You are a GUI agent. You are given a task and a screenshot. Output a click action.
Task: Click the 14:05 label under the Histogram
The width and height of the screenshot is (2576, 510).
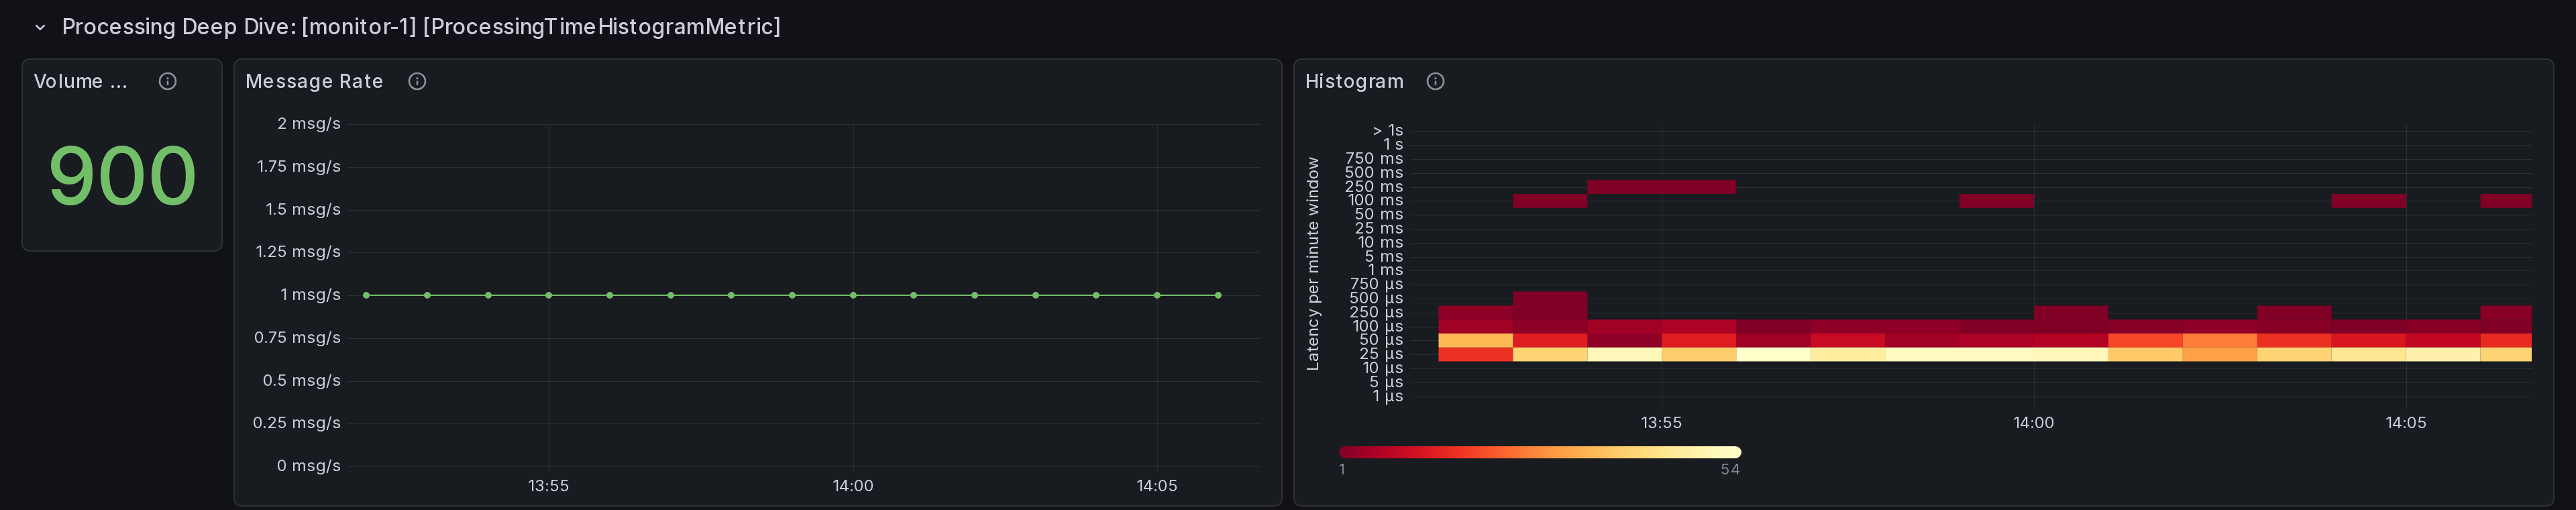click(2406, 423)
